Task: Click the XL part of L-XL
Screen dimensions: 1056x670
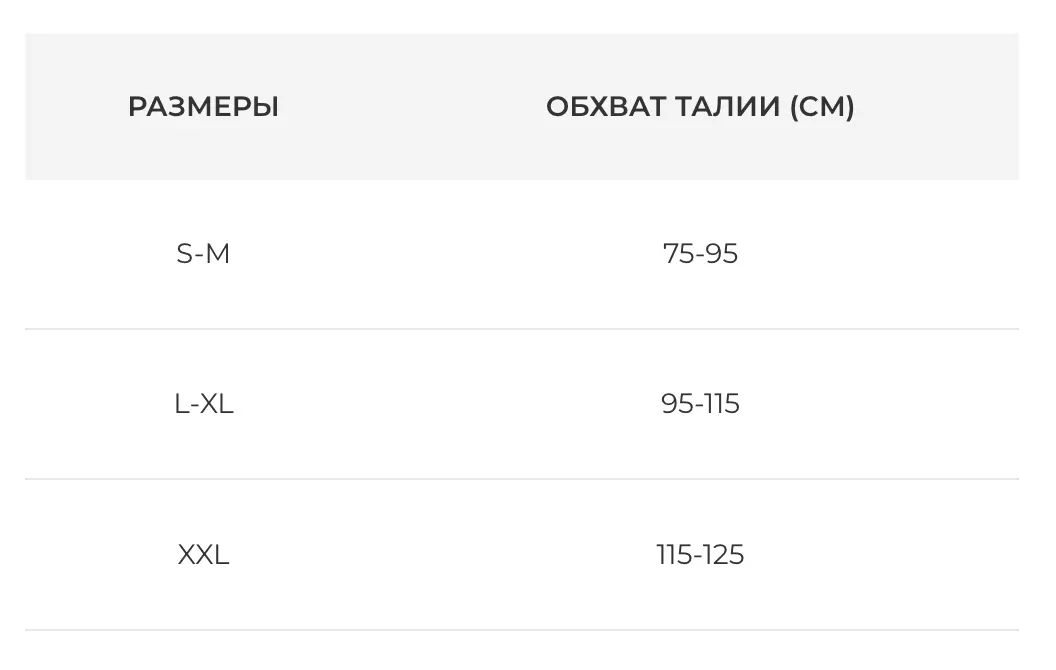Action: point(216,404)
